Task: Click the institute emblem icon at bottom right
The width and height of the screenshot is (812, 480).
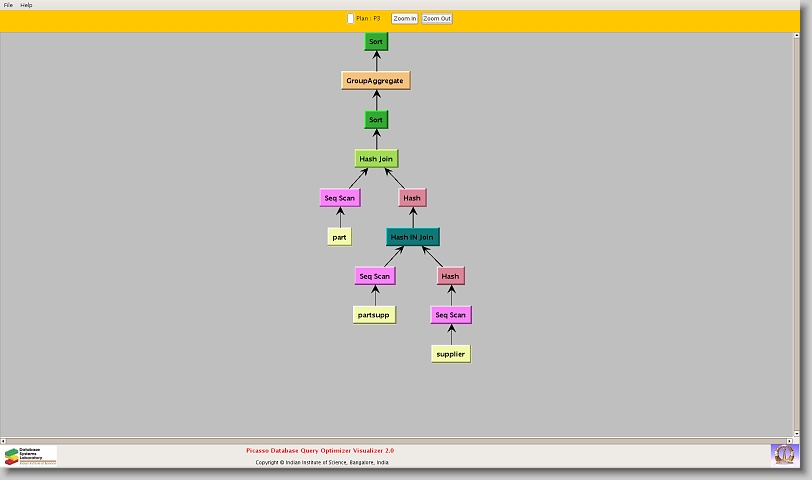Action: (x=784, y=454)
